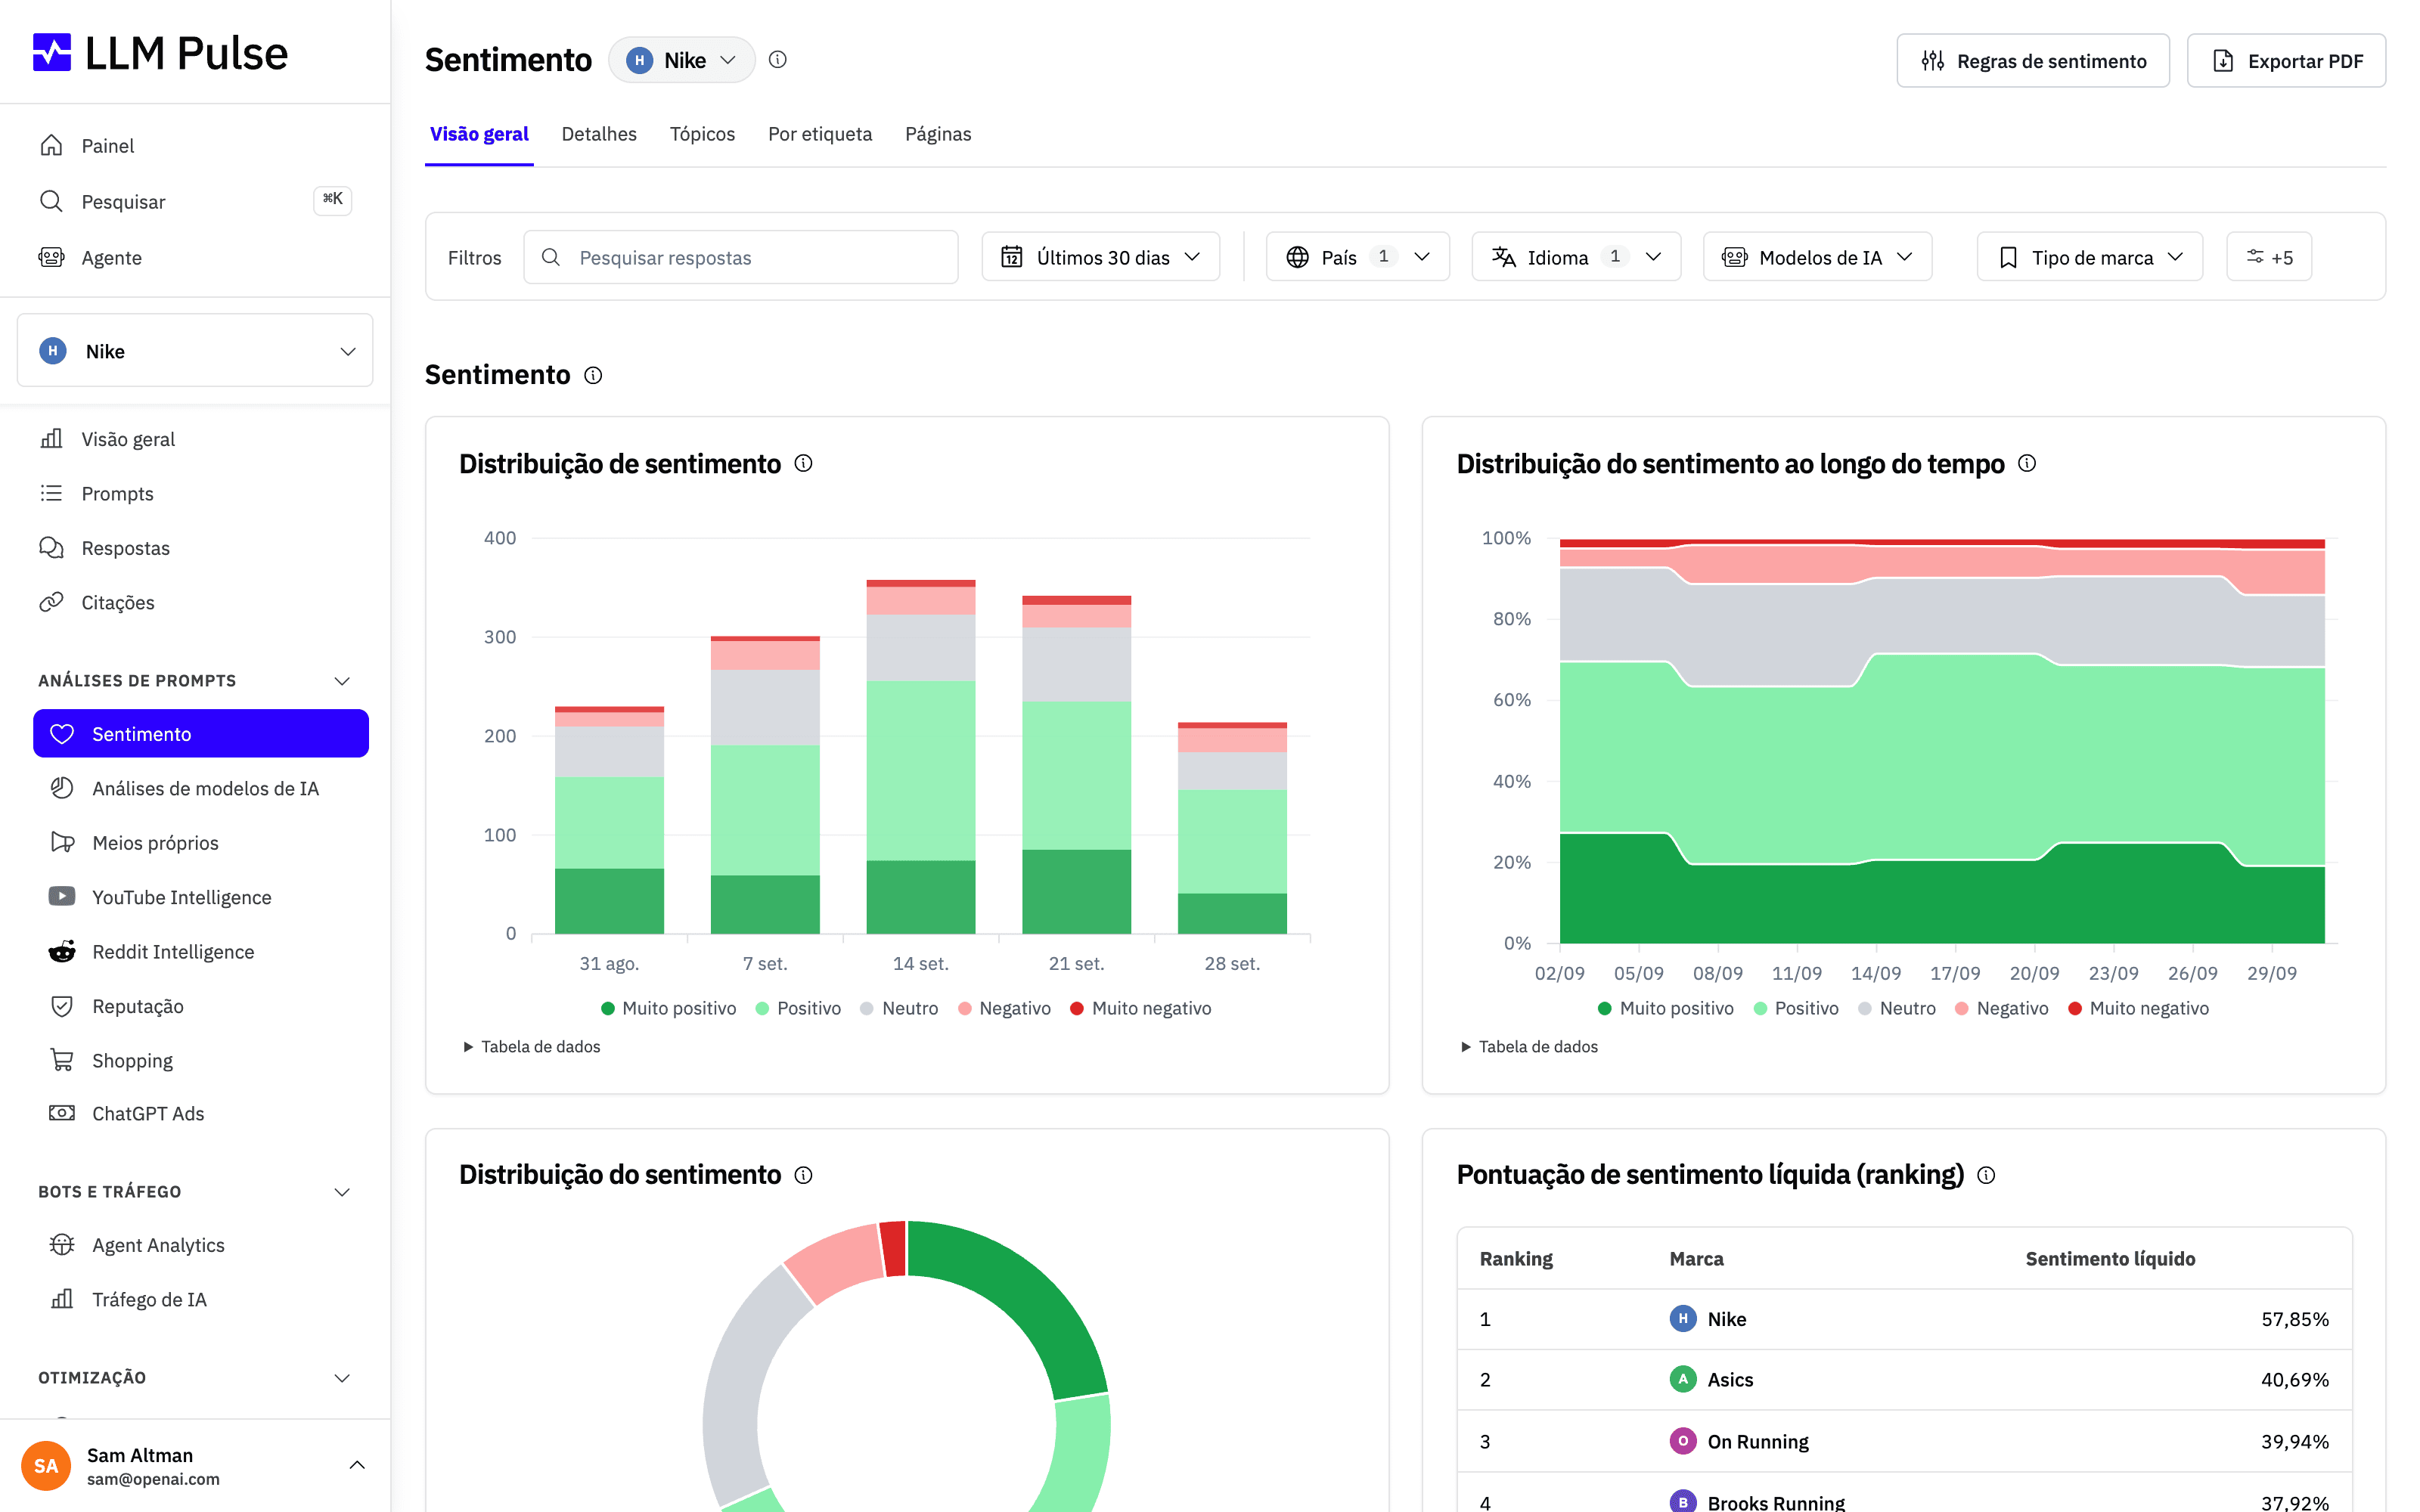Open the Modelos de IA dropdown

click(1817, 257)
